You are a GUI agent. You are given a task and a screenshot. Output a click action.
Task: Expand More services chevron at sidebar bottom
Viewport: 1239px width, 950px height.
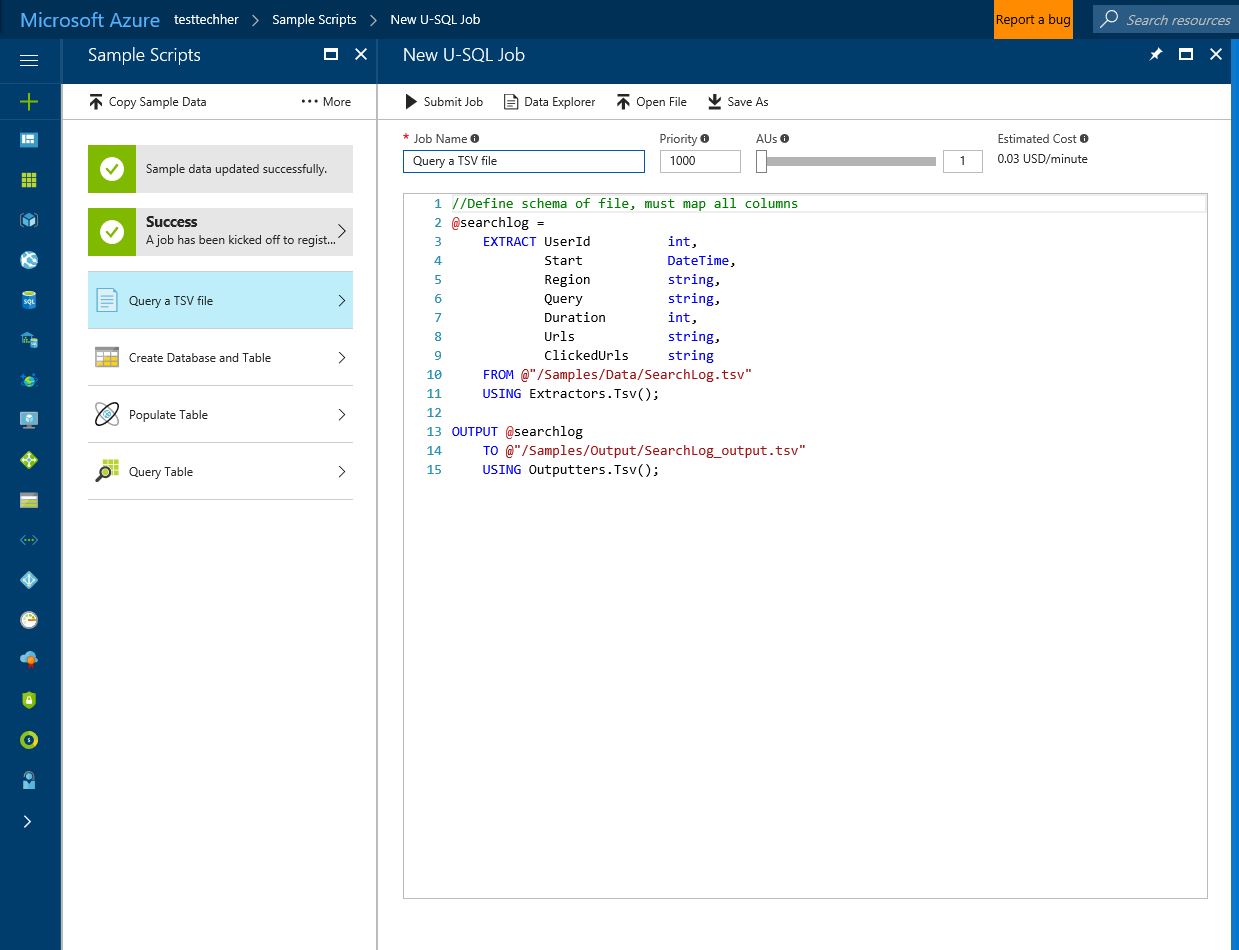point(27,821)
